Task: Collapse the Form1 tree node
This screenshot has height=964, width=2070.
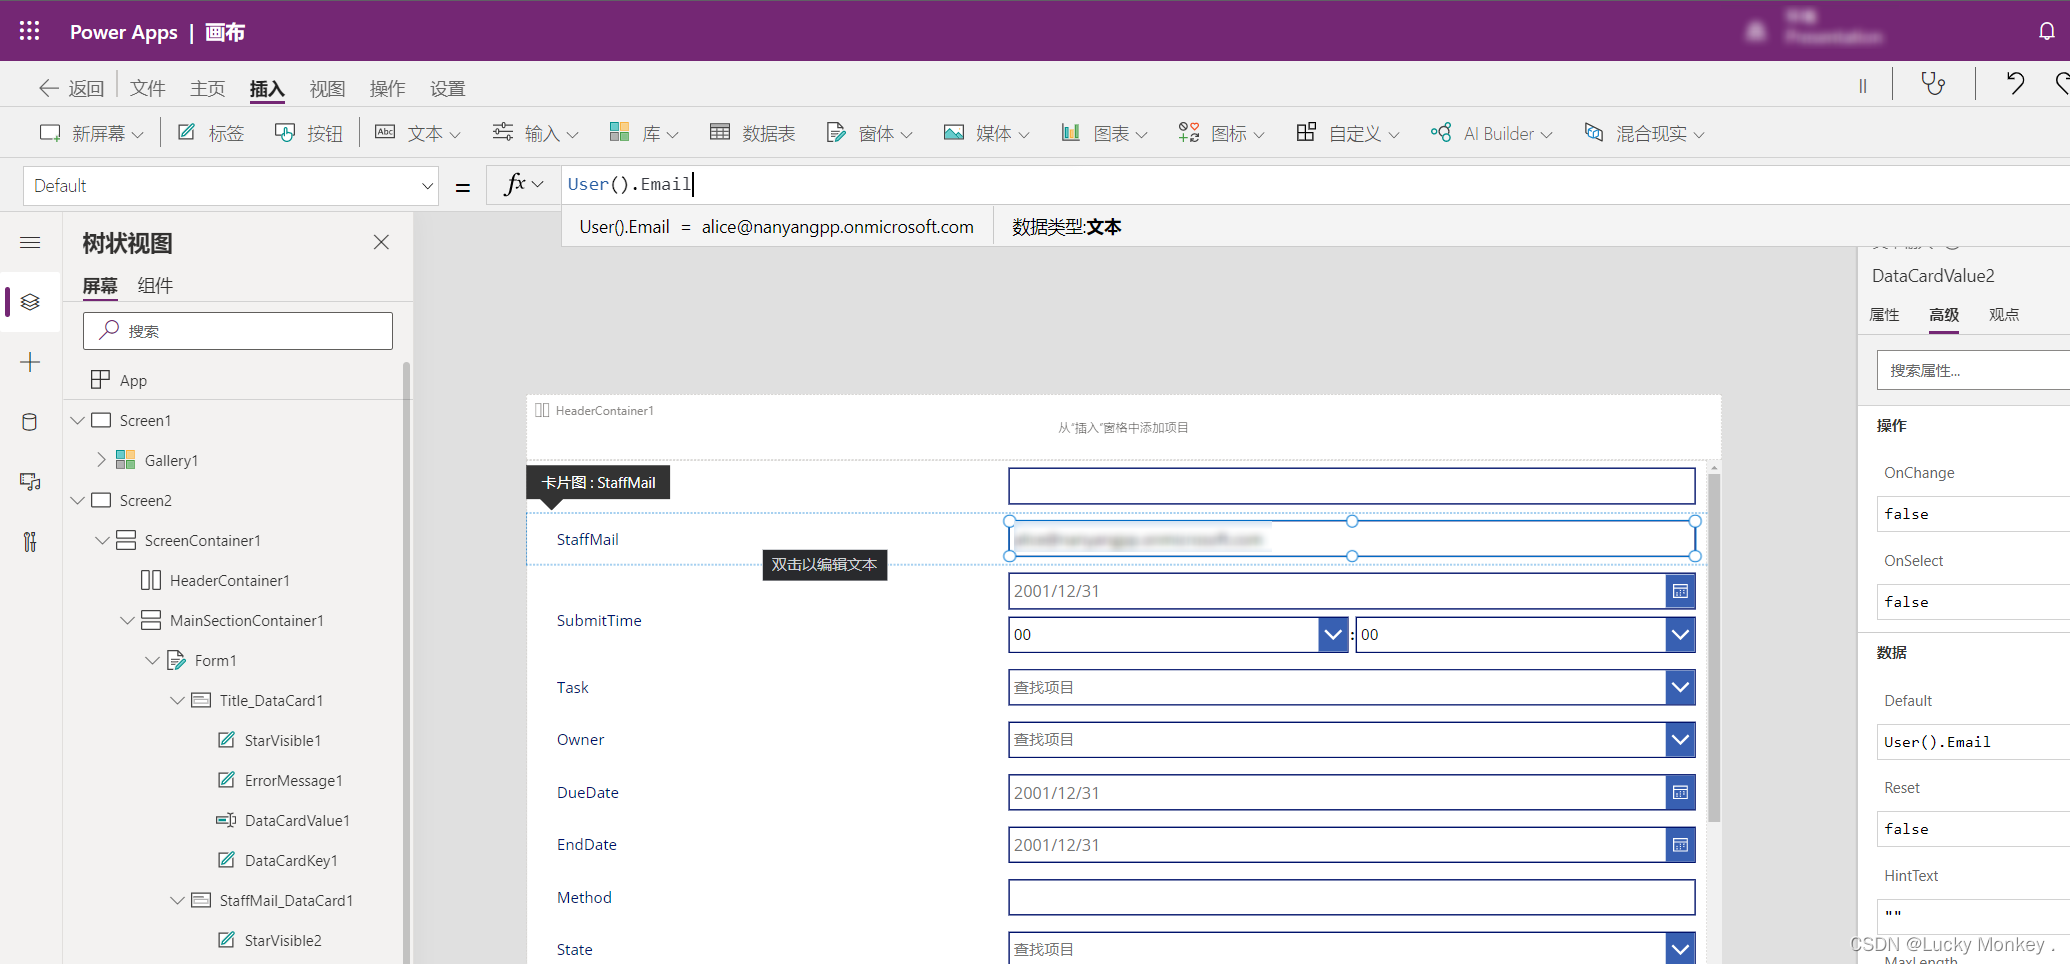Action: click(x=152, y=660)
